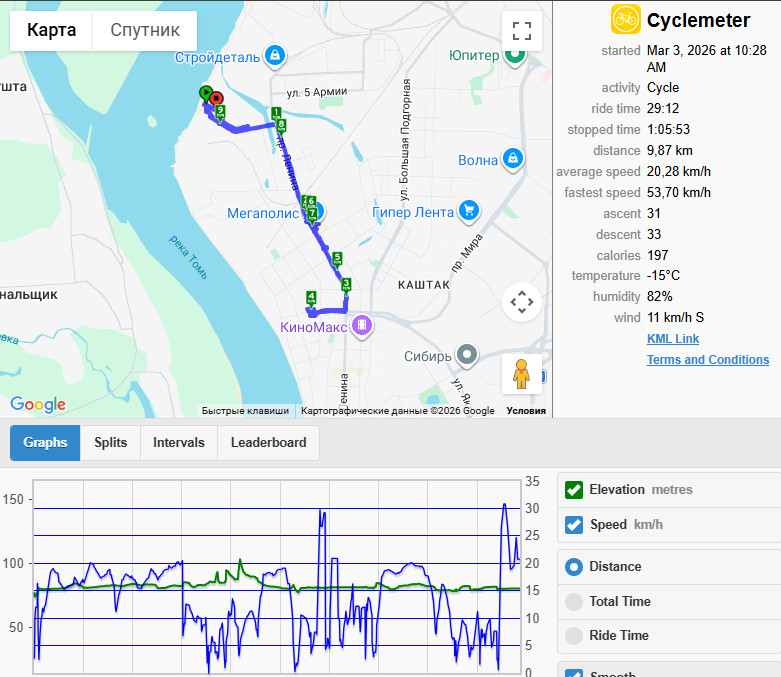Toggle fullscreen map view icon
Screen dimensions: 781x677
(x=521, y=30)
